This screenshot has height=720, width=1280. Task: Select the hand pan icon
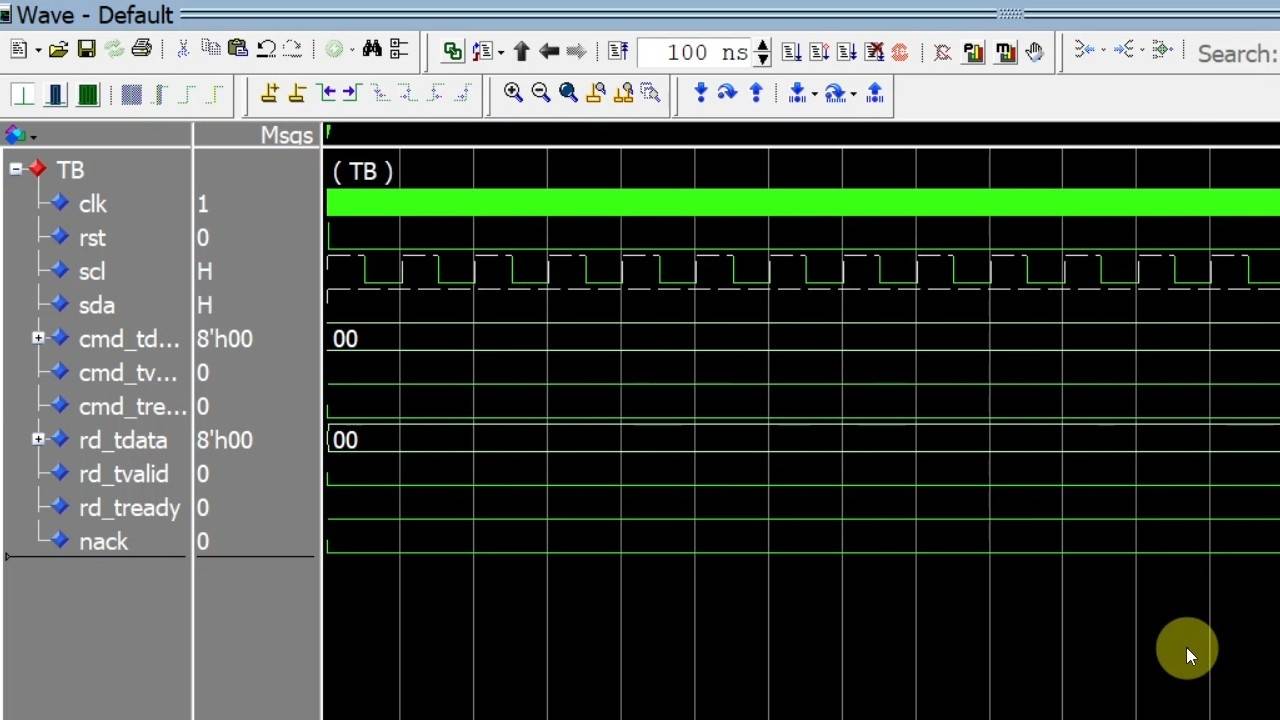point(1034,52)
